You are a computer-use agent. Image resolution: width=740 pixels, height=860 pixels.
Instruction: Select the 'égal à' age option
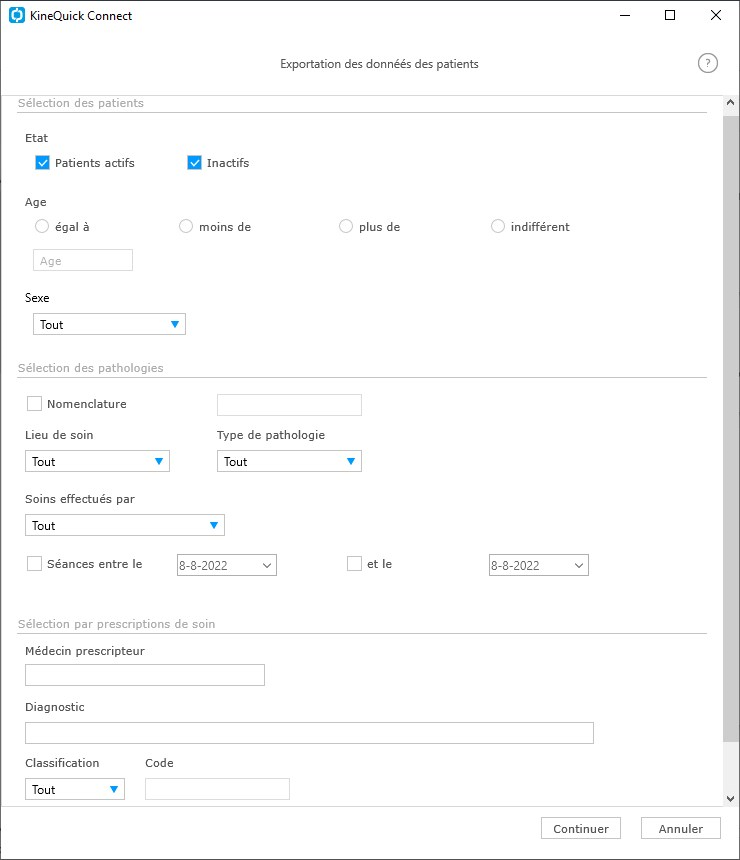coord(42,227)
